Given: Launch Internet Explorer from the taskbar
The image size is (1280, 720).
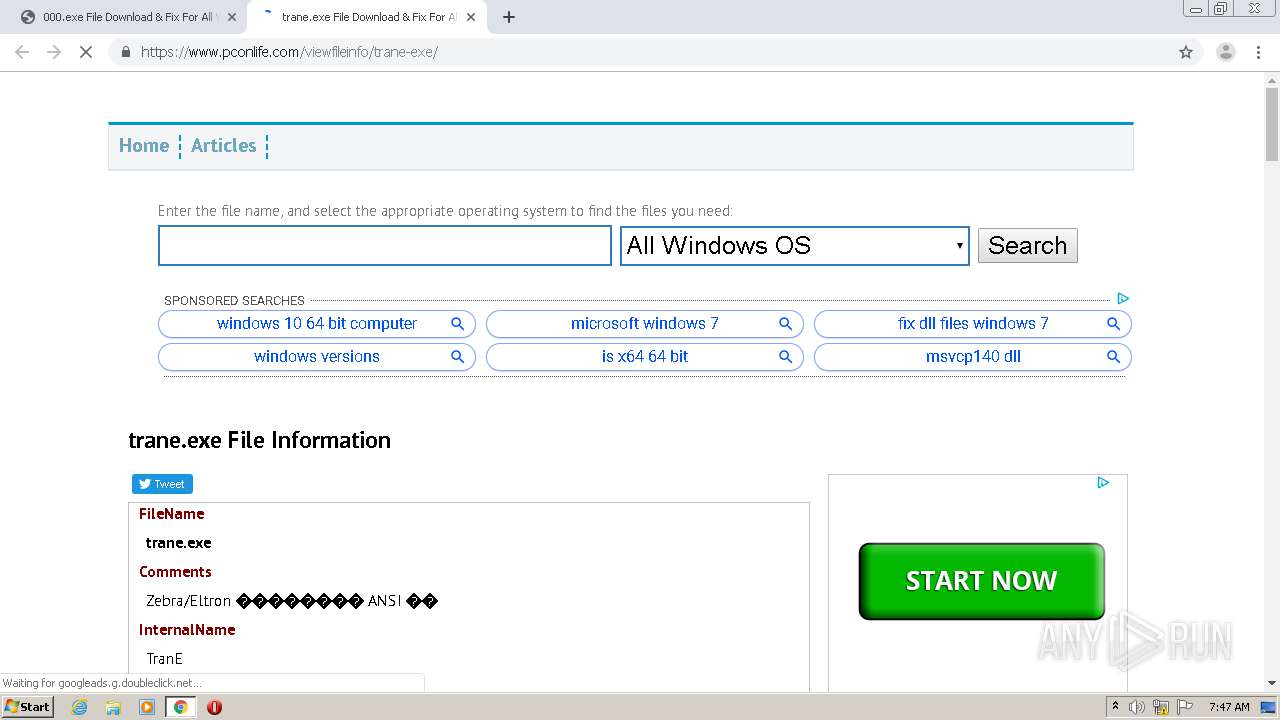Looking at the screenshot, I should click(79, 707).
